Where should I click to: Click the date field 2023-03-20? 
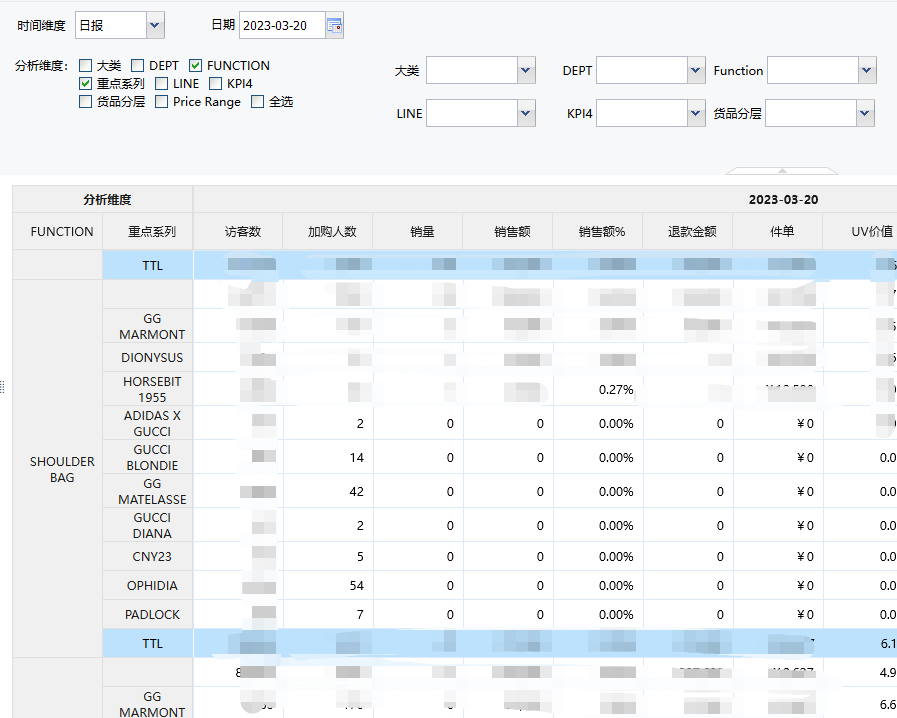pos(283,25)
